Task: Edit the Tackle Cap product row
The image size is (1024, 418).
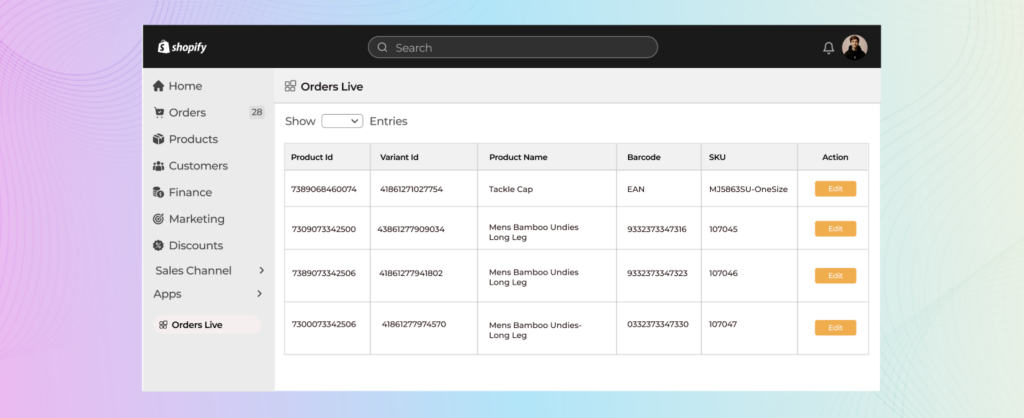Action: tap(835, 189)
